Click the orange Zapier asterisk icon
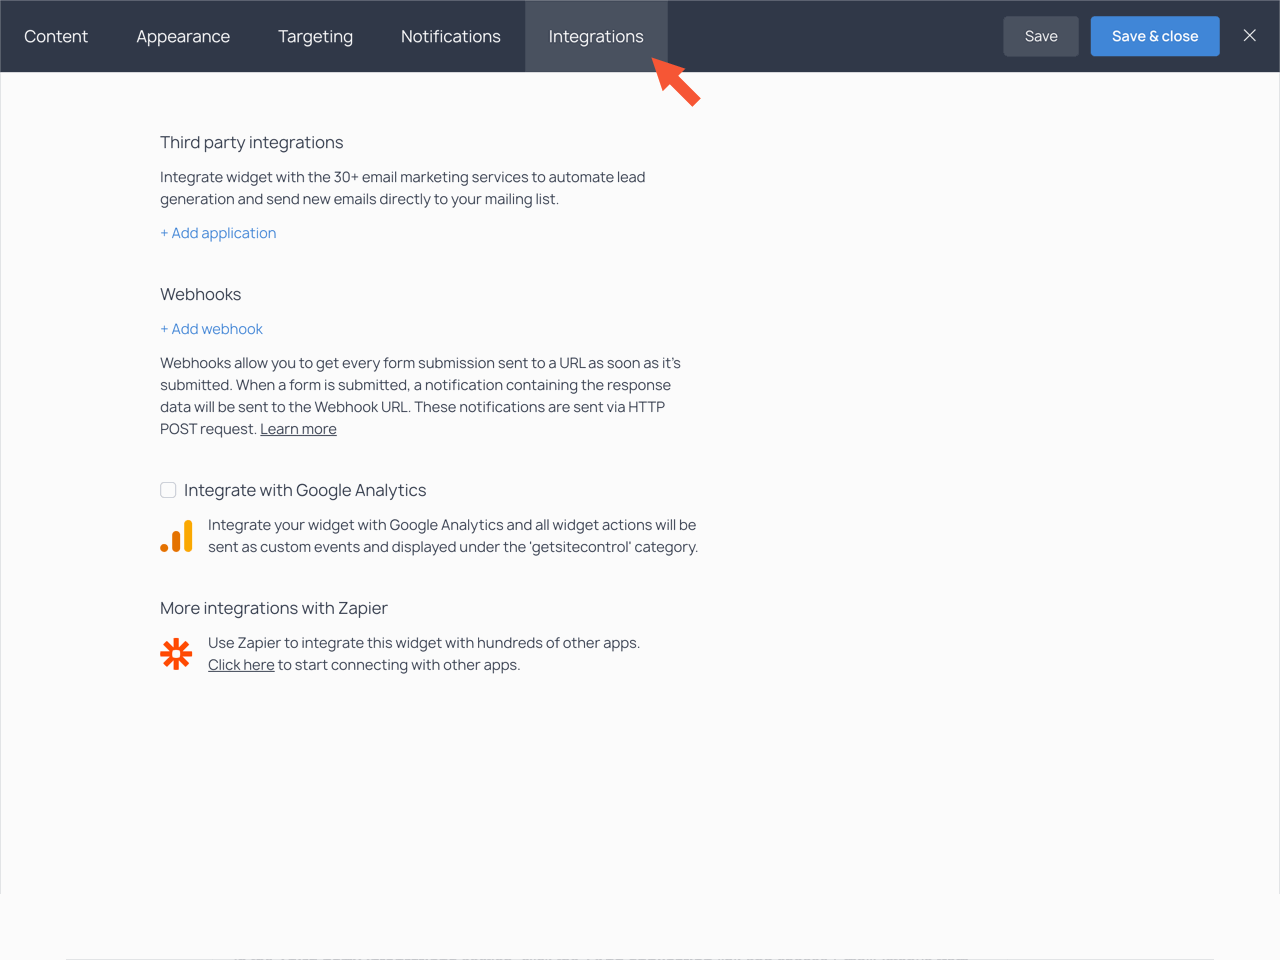 (176, 654)
